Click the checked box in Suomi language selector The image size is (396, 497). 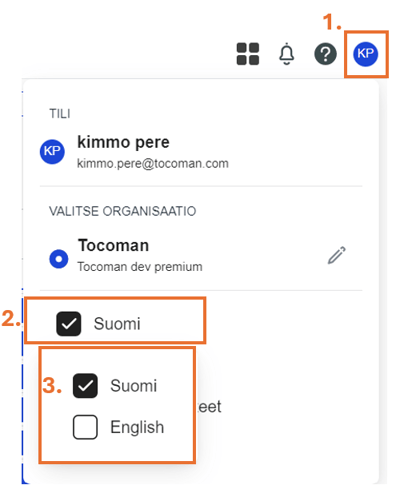(x=69, y=324)
